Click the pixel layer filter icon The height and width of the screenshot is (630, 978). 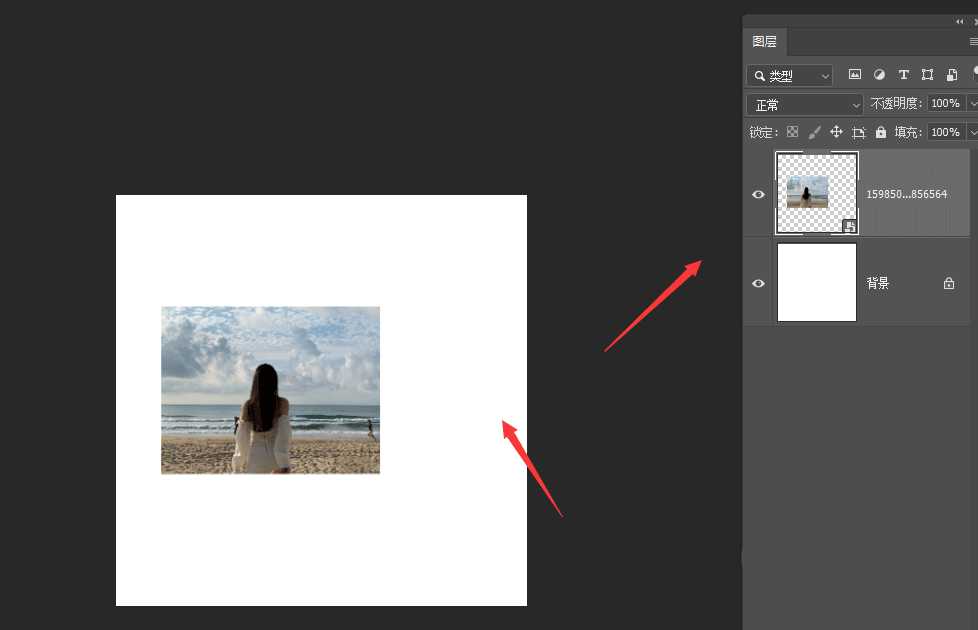(854, 75)
